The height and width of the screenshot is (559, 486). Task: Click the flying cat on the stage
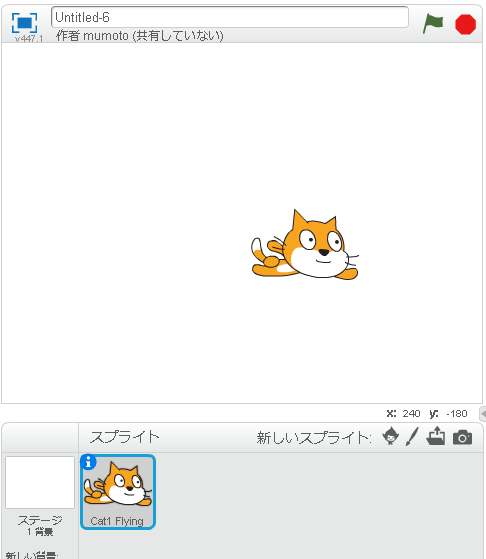(x=305, y=245)
